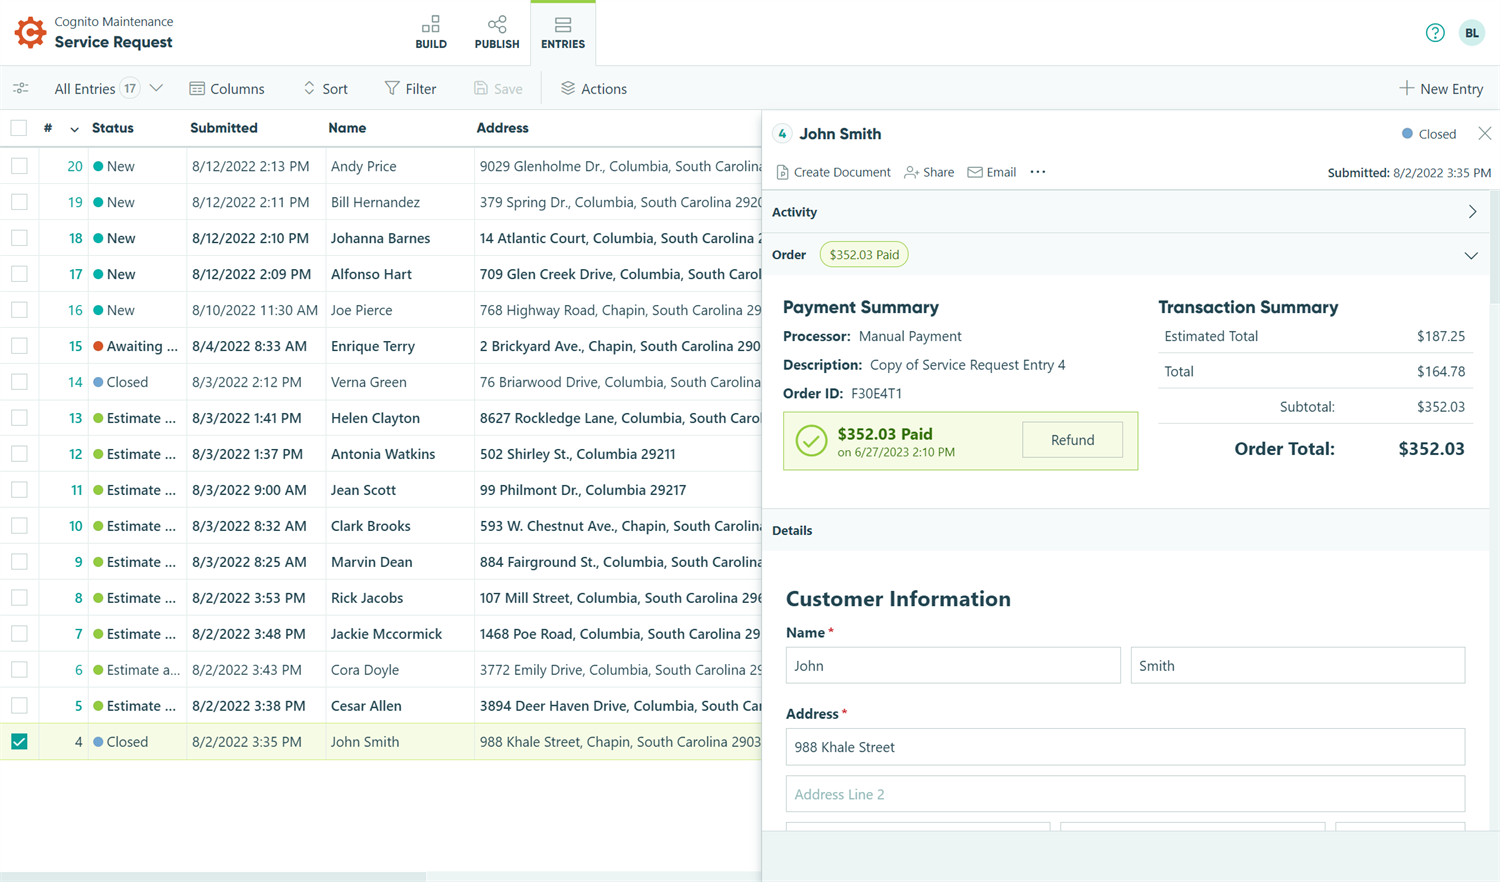
Task: Click the horizontal scrollbar under the entries table
Action: (x=213, y=876)
